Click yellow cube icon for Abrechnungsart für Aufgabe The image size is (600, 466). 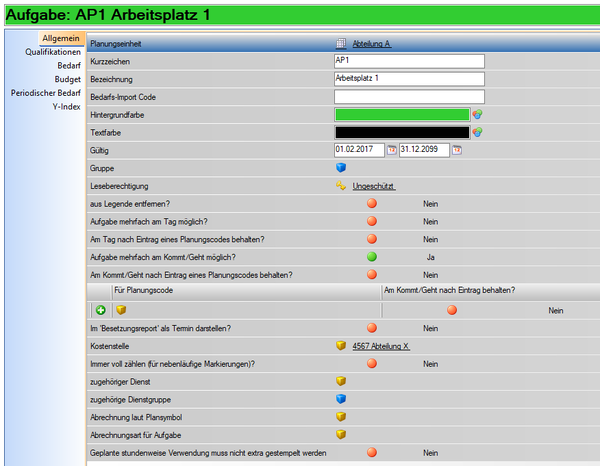point(341,435)
